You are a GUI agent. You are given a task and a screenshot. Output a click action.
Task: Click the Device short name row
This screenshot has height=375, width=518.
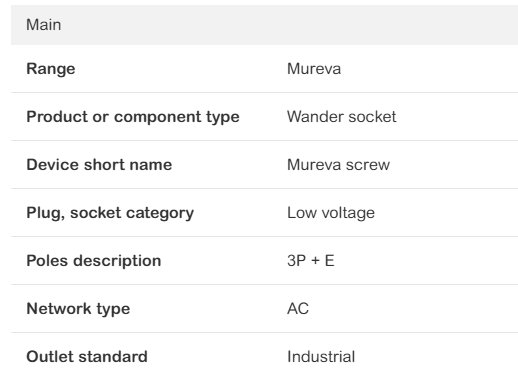click(264, 165)
